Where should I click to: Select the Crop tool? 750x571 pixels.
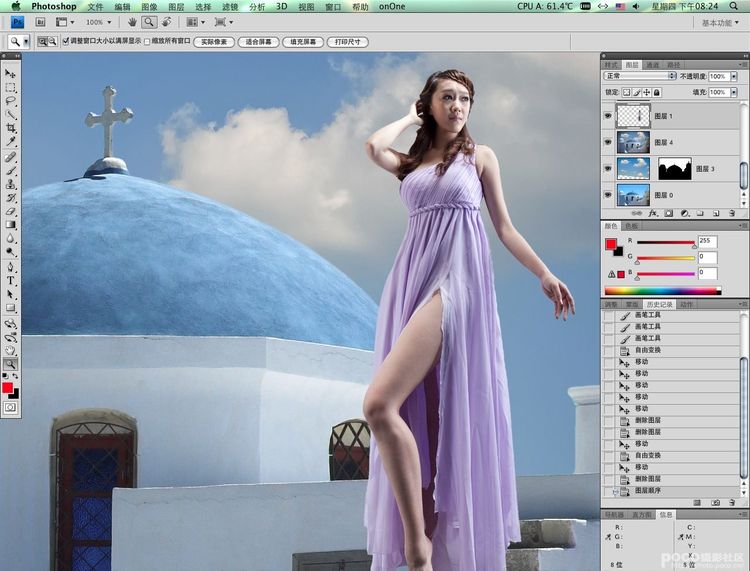[x=10, y=128]
